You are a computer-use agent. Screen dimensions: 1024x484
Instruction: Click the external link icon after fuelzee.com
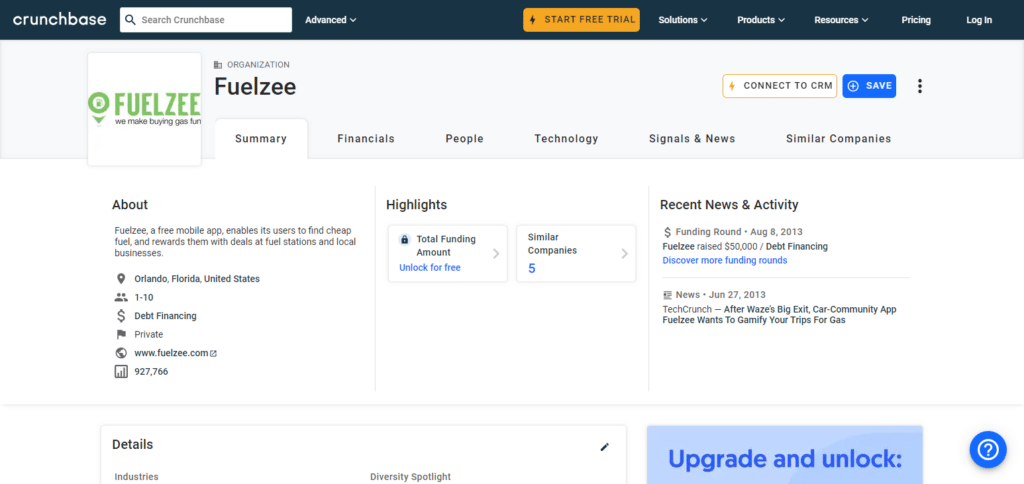[x=214, y=353]
